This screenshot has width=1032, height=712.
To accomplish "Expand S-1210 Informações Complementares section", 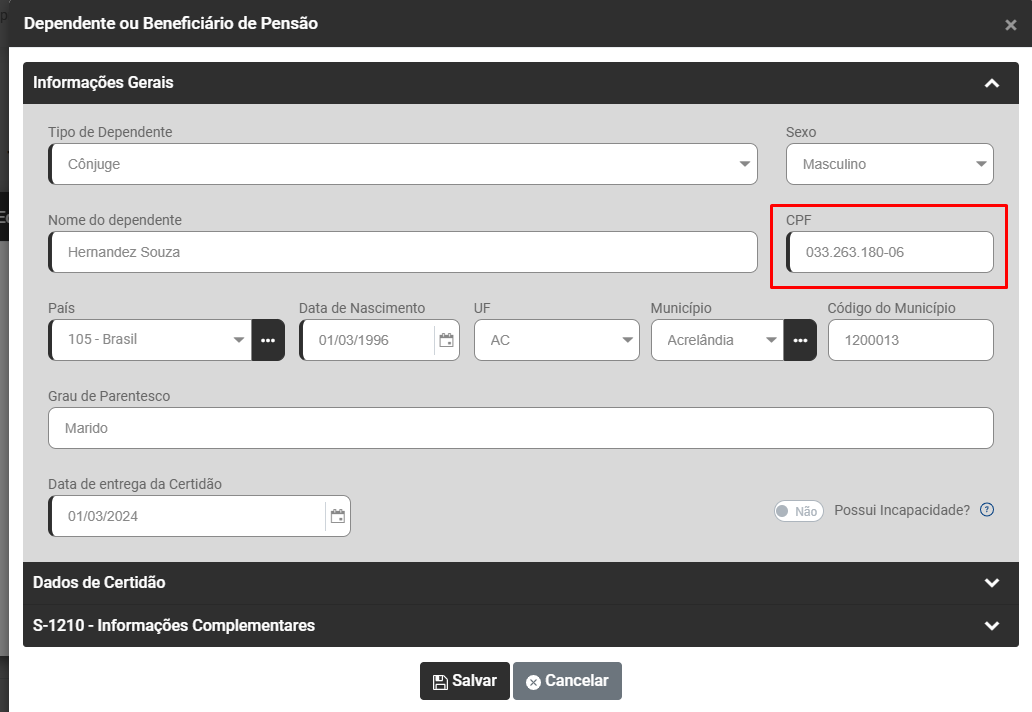I will coord(991,626).
